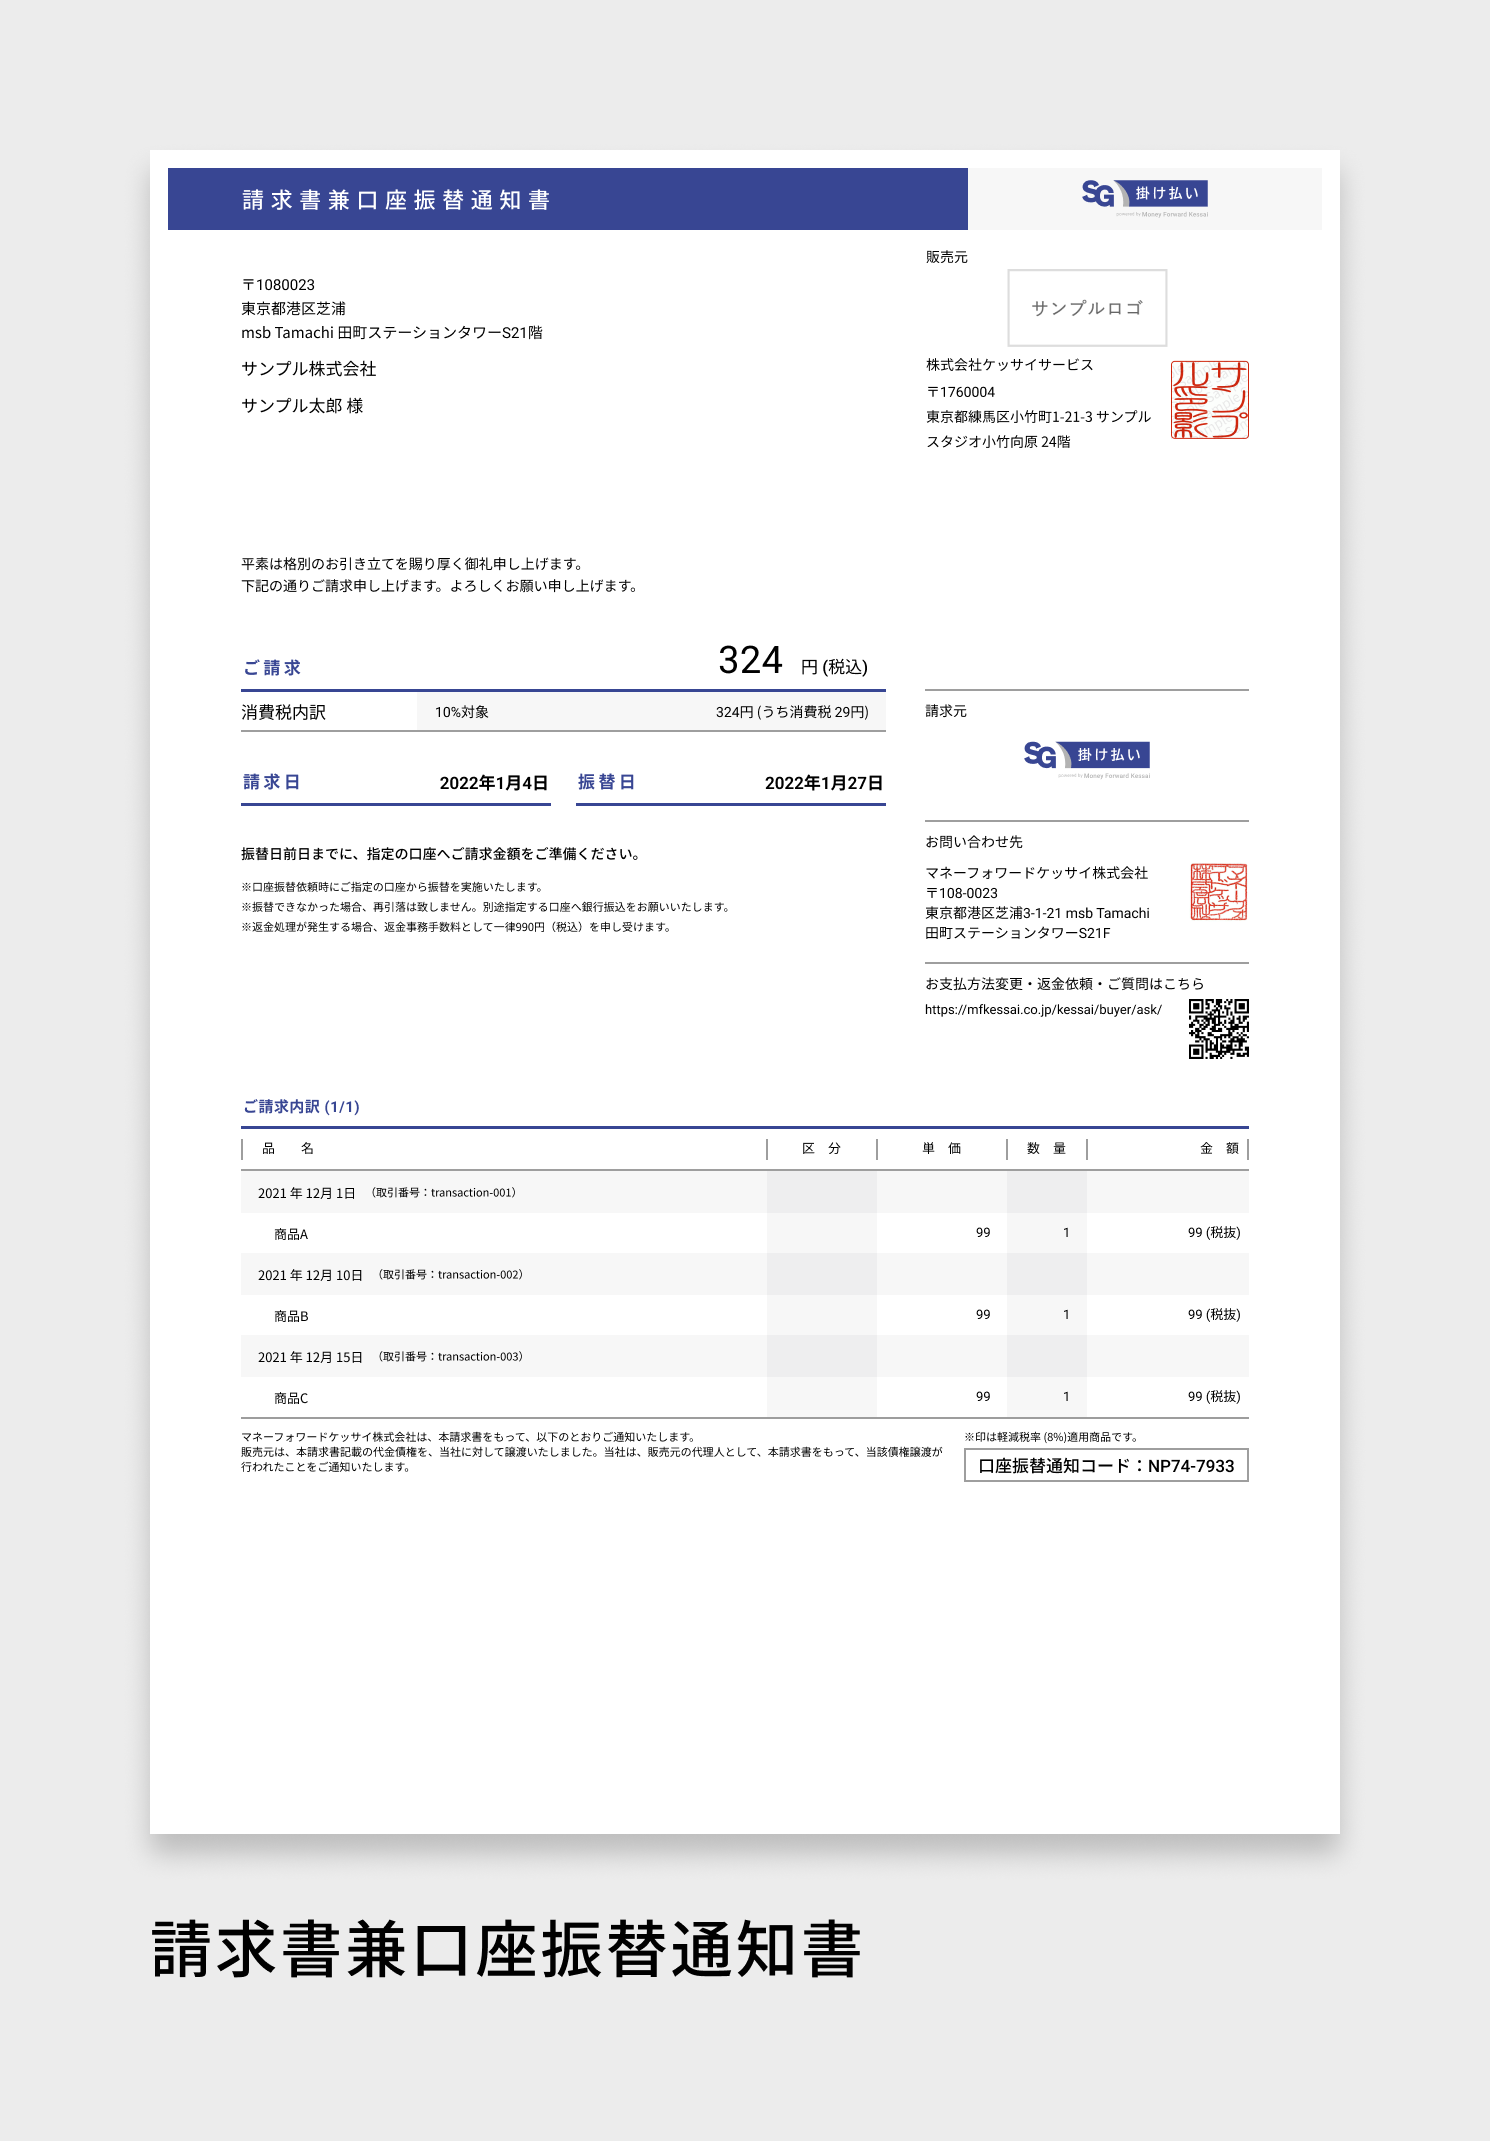This screenshot has height=2141, width=1490.
Task: Click the transaction-003 date row
Action: pyautogui.click(x=745, y=1356)
